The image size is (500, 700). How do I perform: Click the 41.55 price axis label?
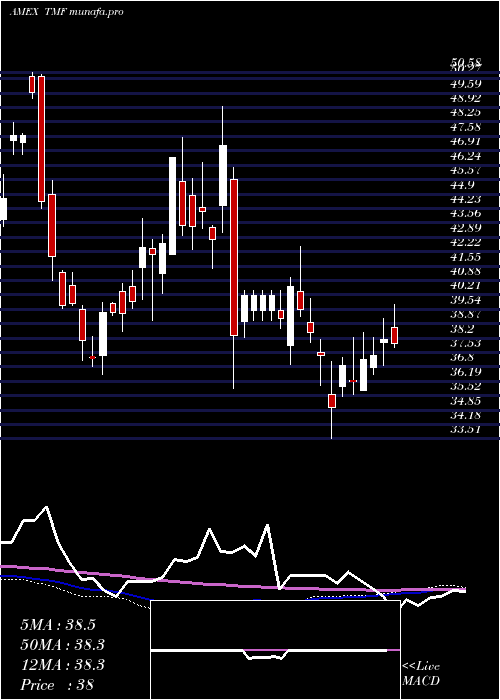click(x=465, y=257)
